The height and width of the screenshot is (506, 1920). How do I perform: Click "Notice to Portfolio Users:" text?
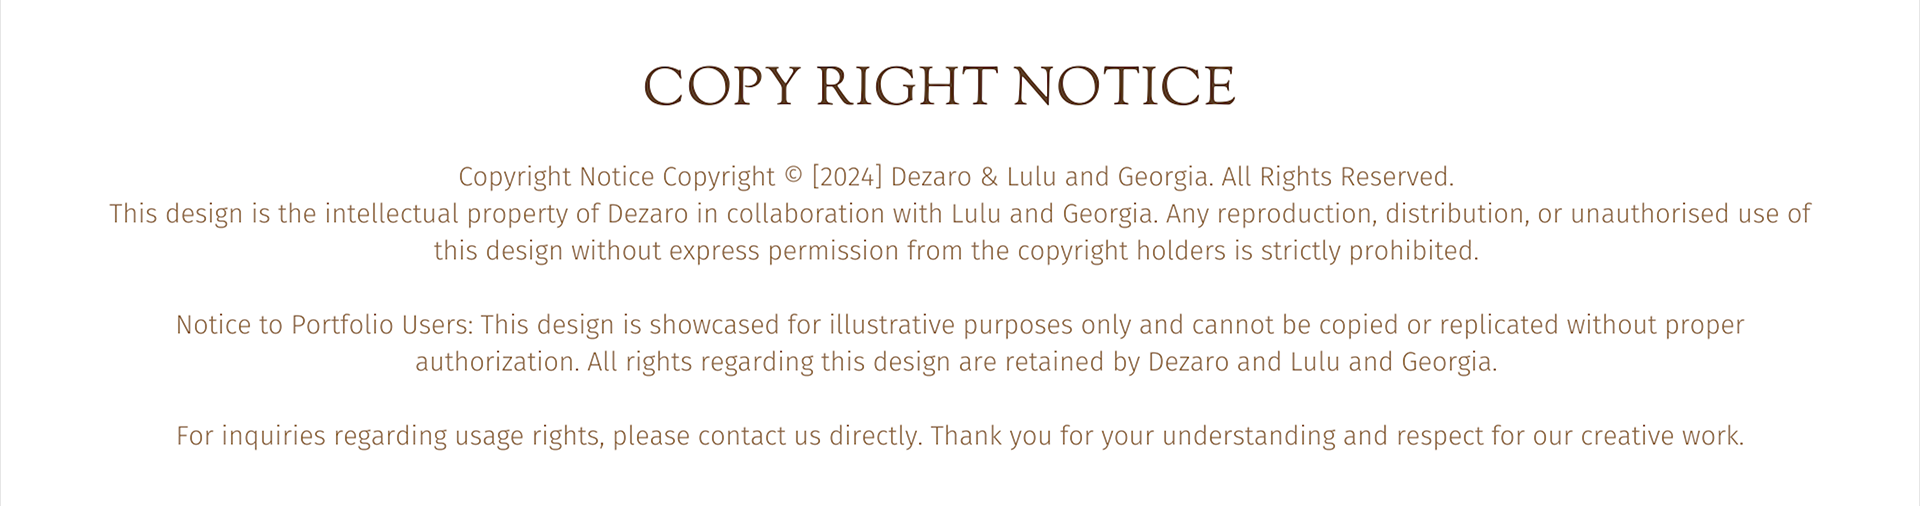pyautogui.click(x=324, y=325)
